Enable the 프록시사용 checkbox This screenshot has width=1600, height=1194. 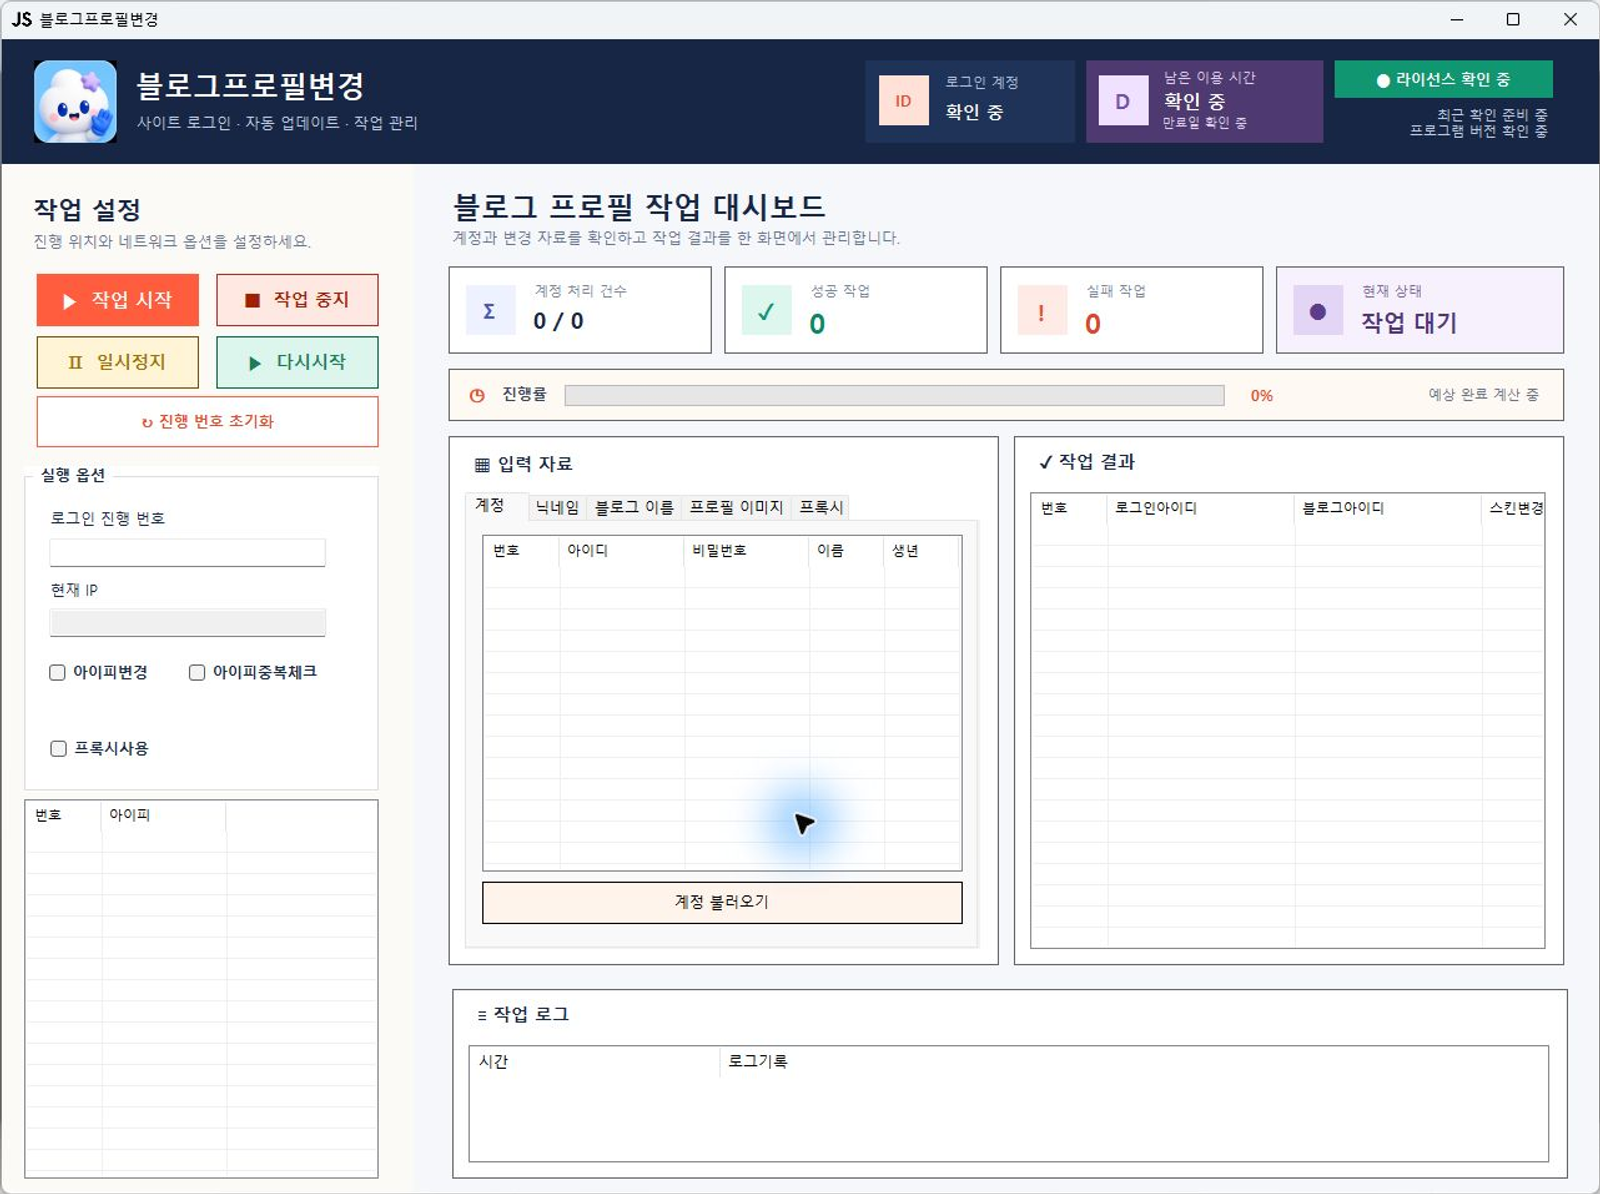tap(58, 748)
